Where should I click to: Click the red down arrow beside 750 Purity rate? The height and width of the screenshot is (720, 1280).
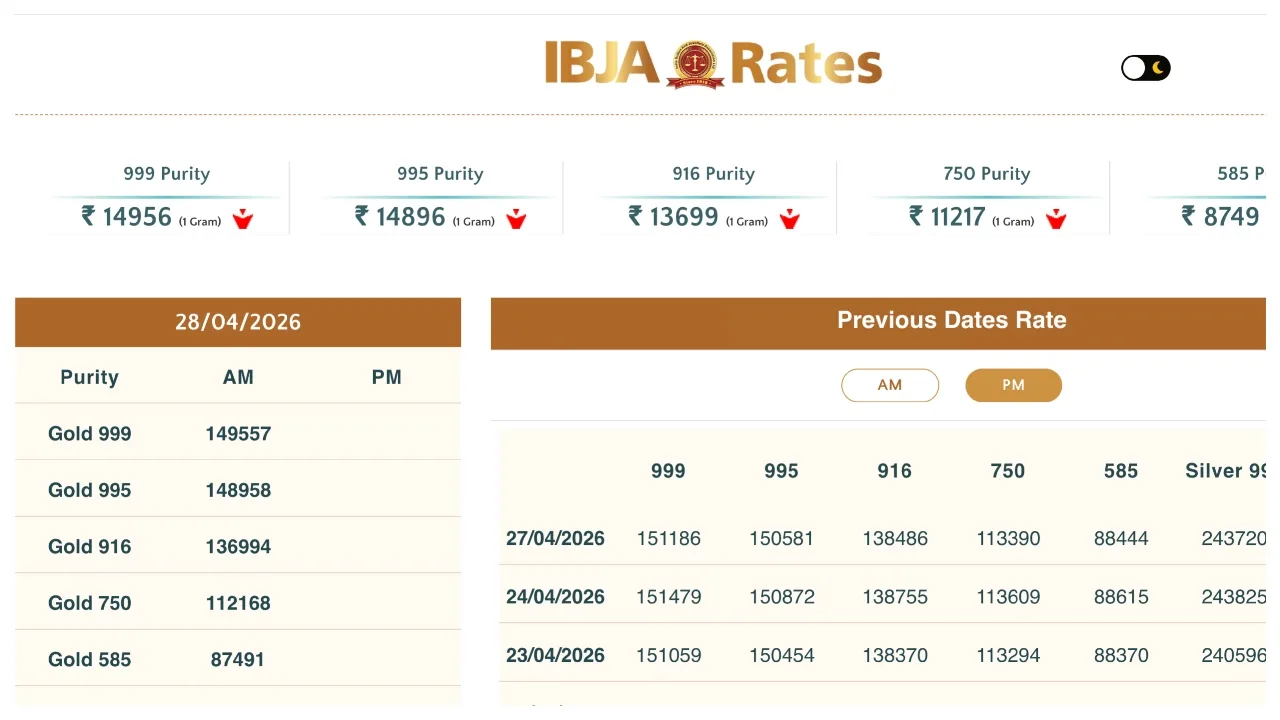pos(1056,219)
